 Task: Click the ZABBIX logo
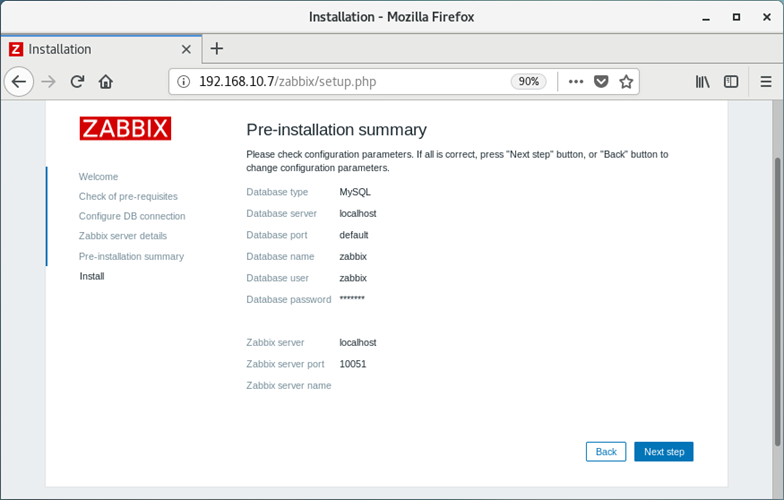coord(125,128)
